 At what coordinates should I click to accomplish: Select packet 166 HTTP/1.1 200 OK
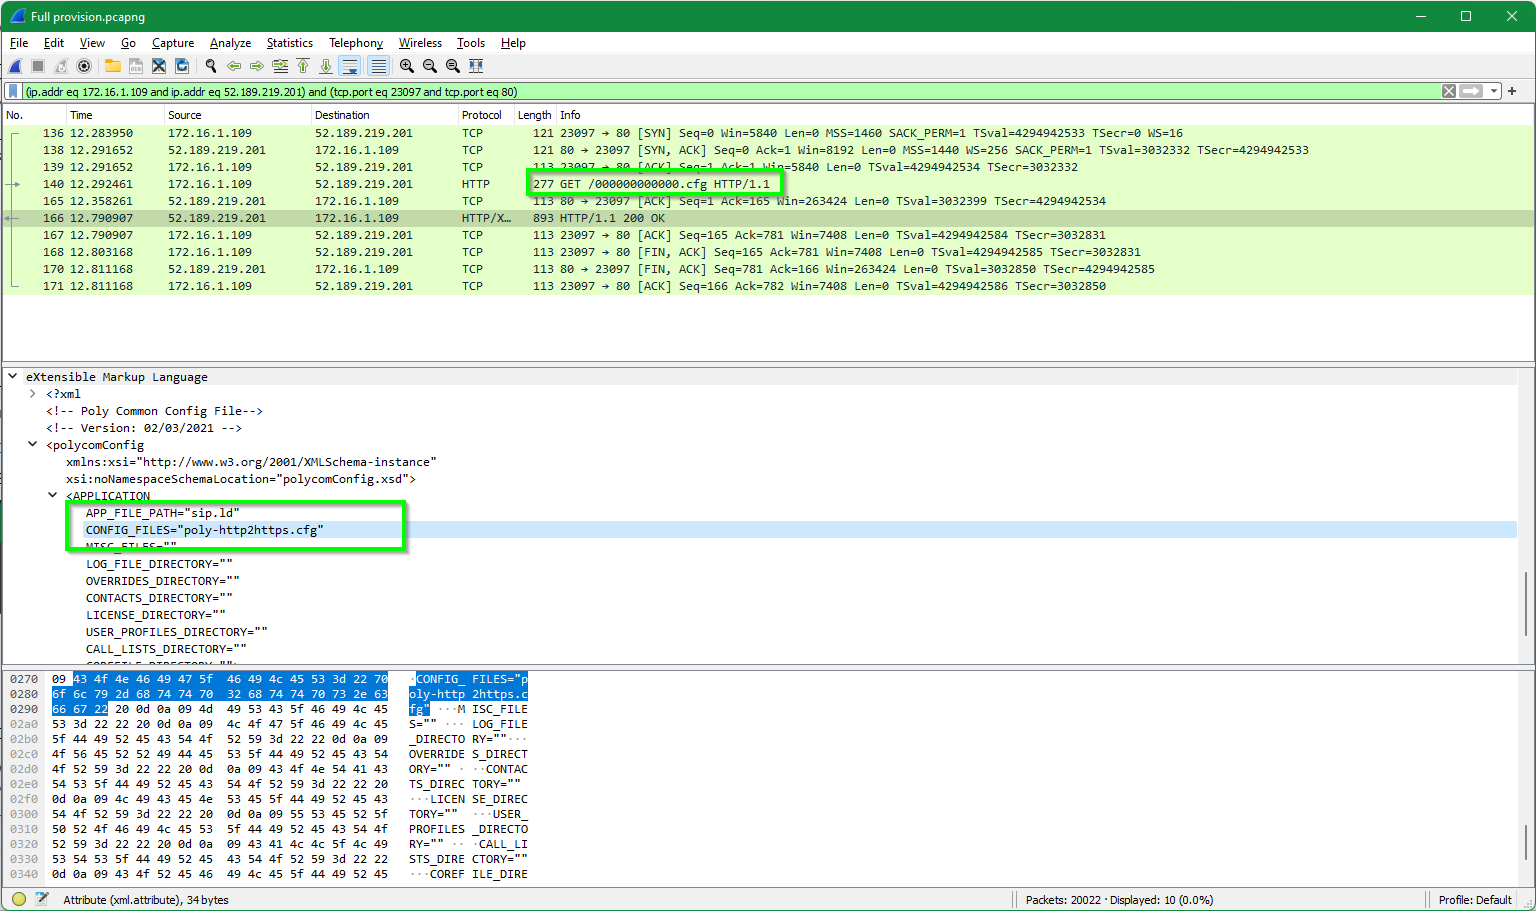click(768, 218)
